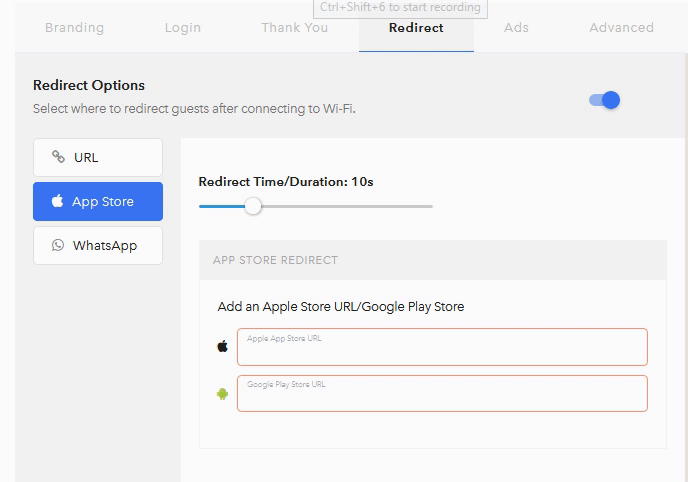Viewport: 688px width, 482px height.
Task: Focus the Google Play Store URL field
Action: click(x=442, y=393)
